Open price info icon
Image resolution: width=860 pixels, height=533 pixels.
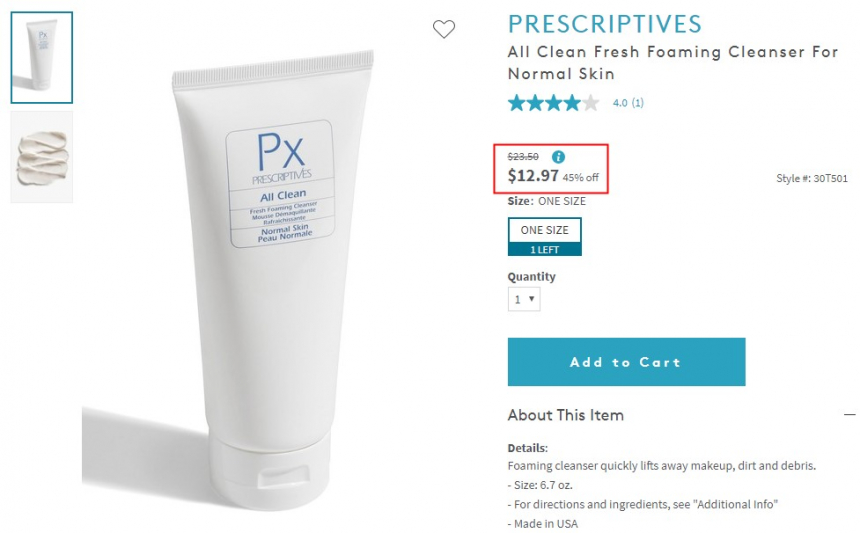[x=558, y=157]
